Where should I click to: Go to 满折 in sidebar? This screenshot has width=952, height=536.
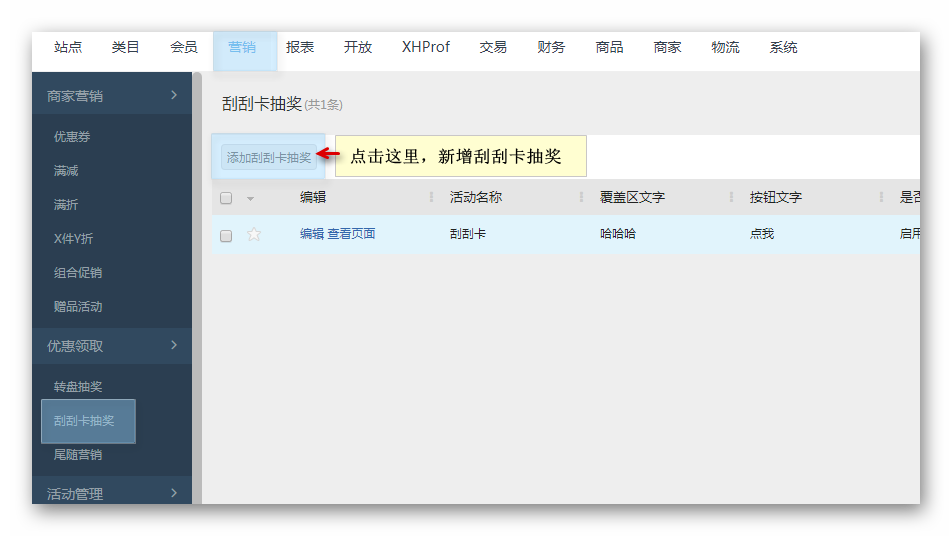66,205
